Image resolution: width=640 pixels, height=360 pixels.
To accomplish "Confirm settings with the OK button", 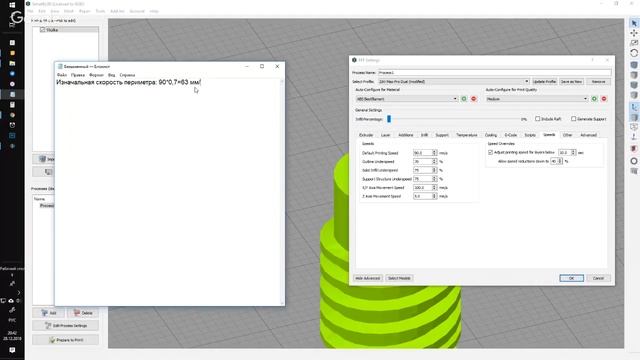I will tap(571, 278).
